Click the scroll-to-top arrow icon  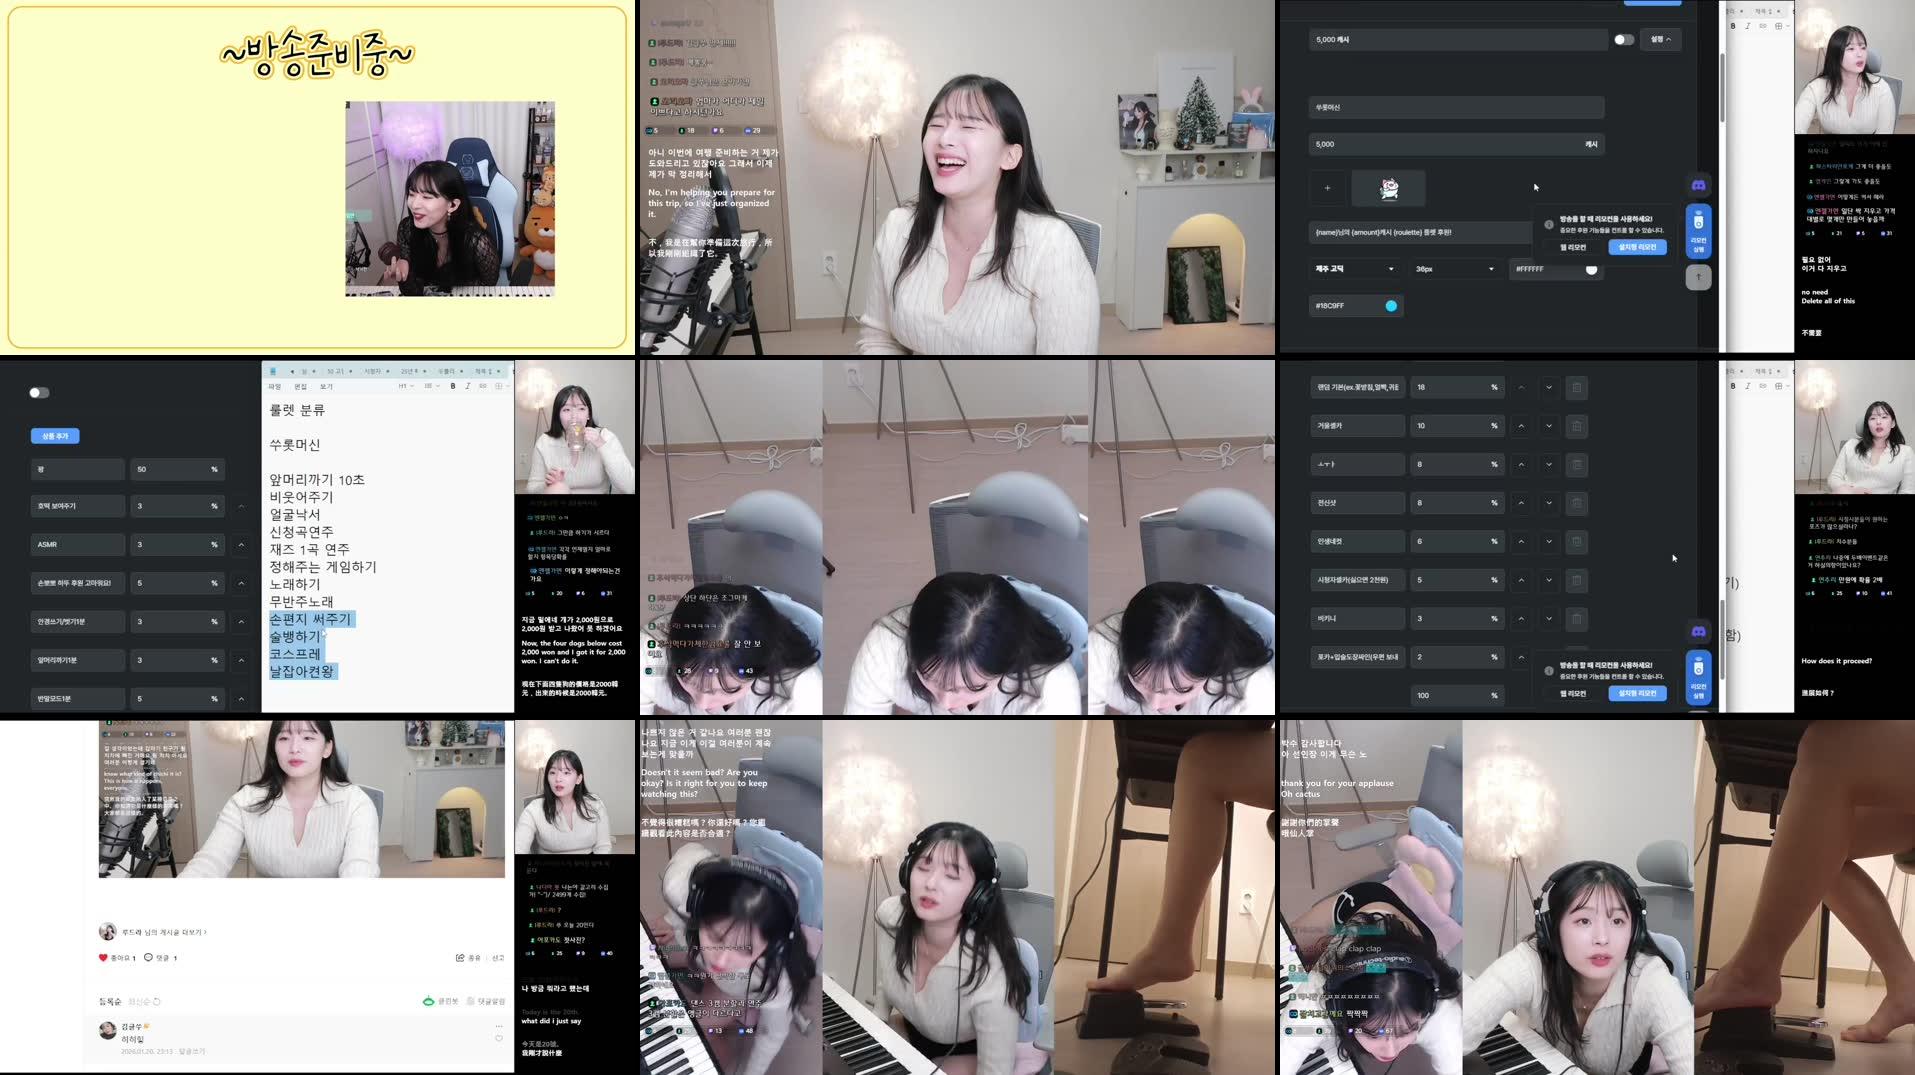click(1699, 277)
